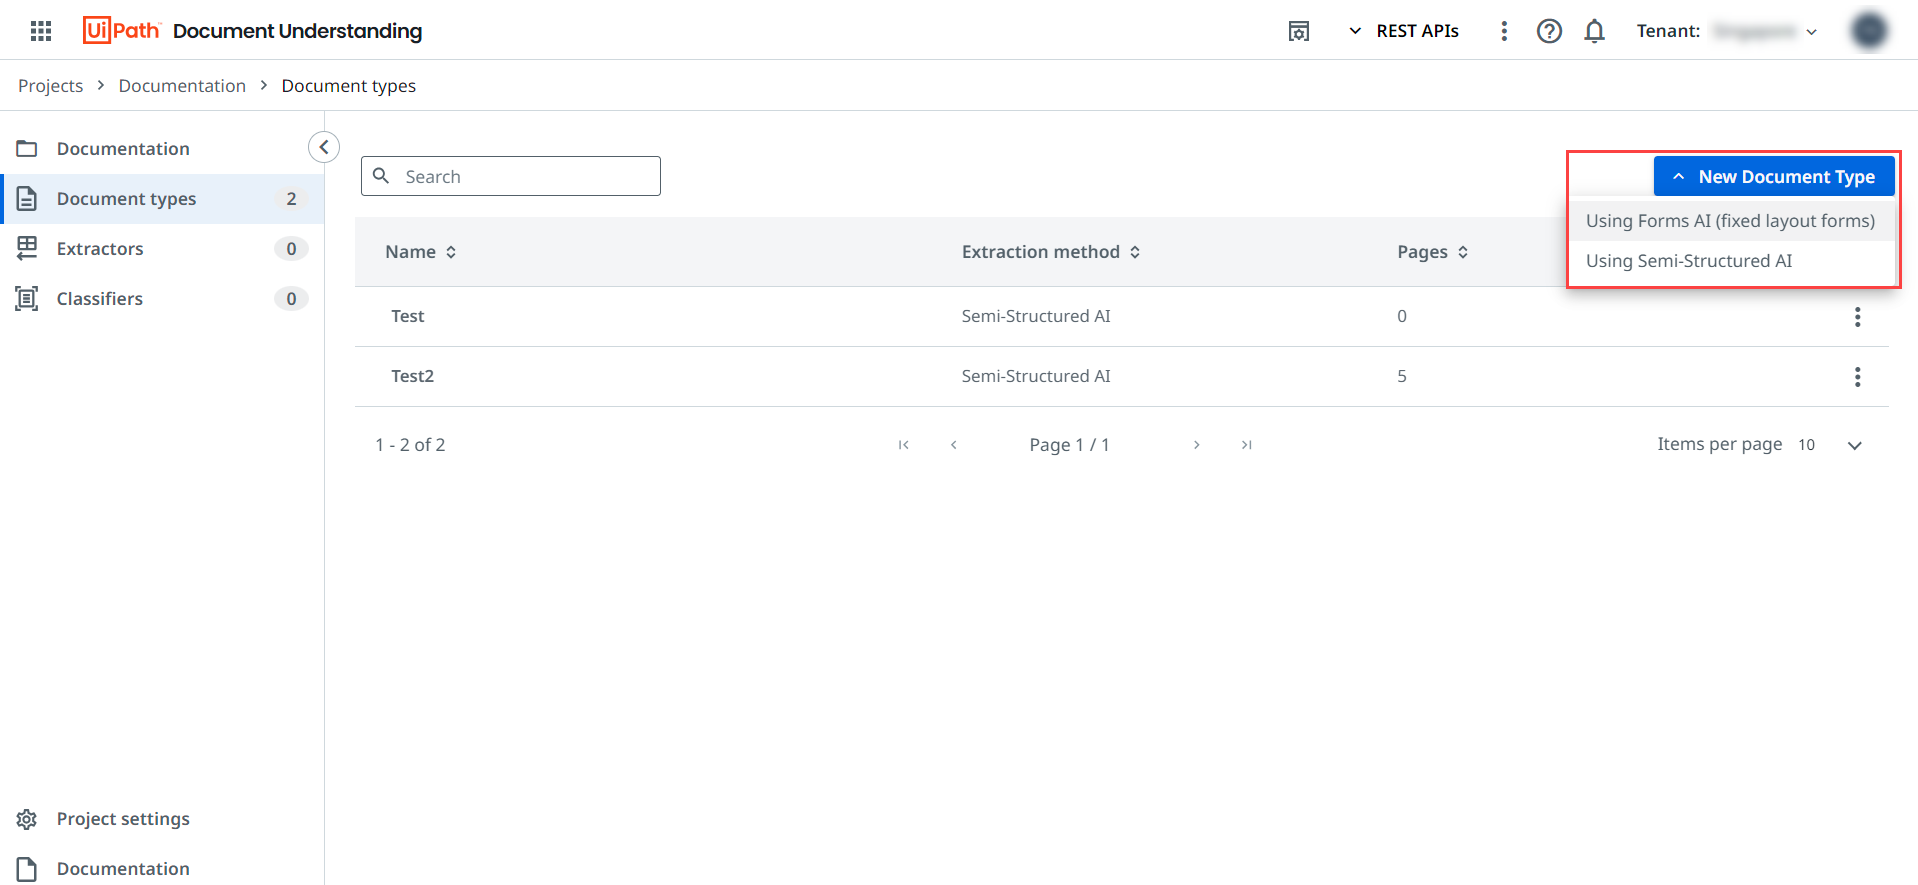Click the Document types page icon
This screenshot has width=1918, height=885.
tap(27, 198)
